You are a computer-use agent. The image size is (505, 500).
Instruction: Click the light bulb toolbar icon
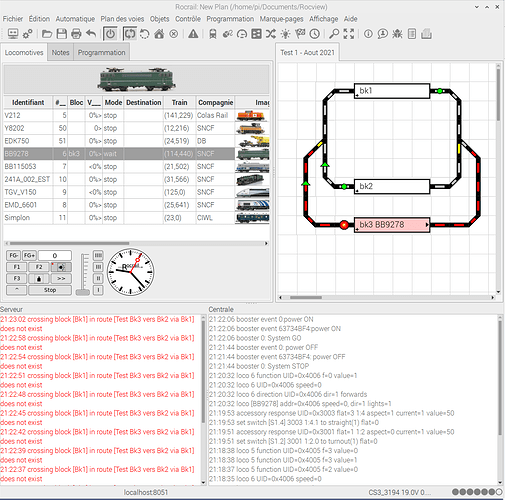pyautogui.click(x=285, y=34)
